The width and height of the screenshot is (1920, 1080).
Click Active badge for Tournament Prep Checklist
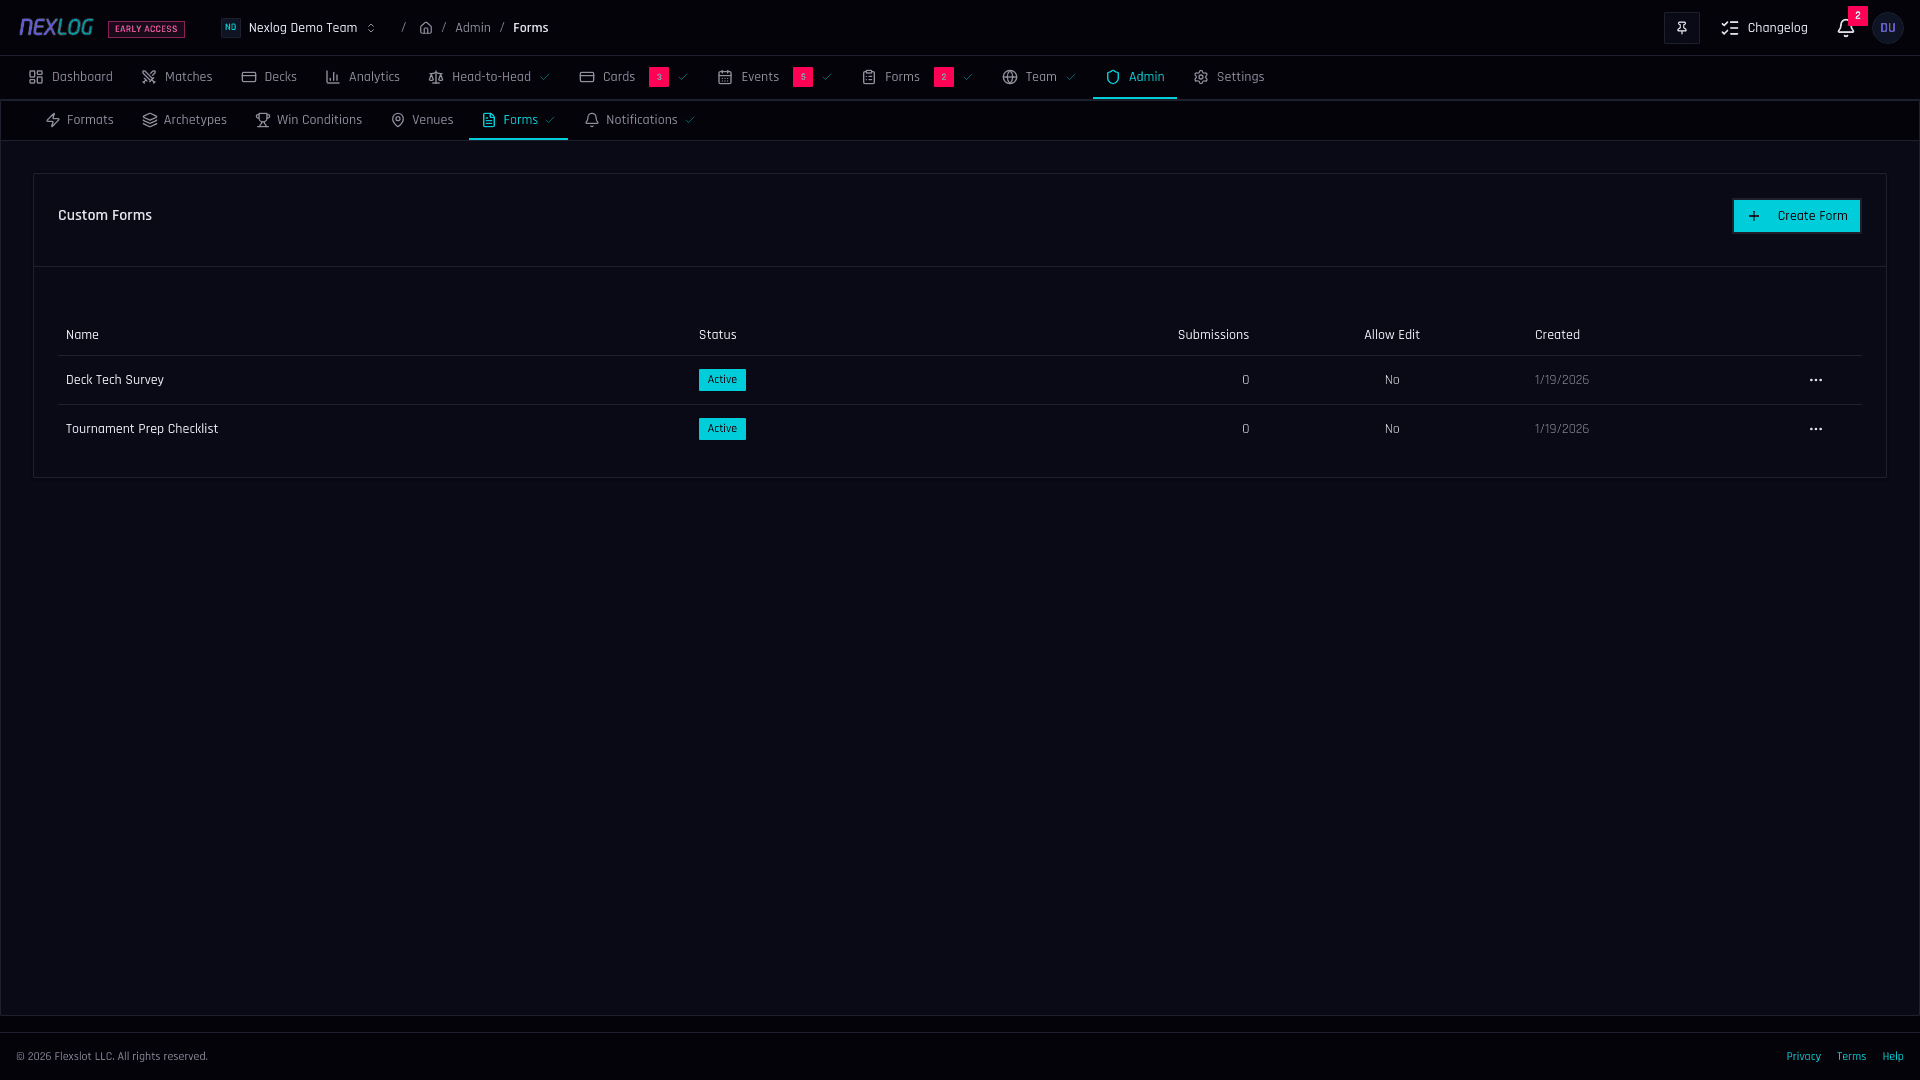point(722,429)
